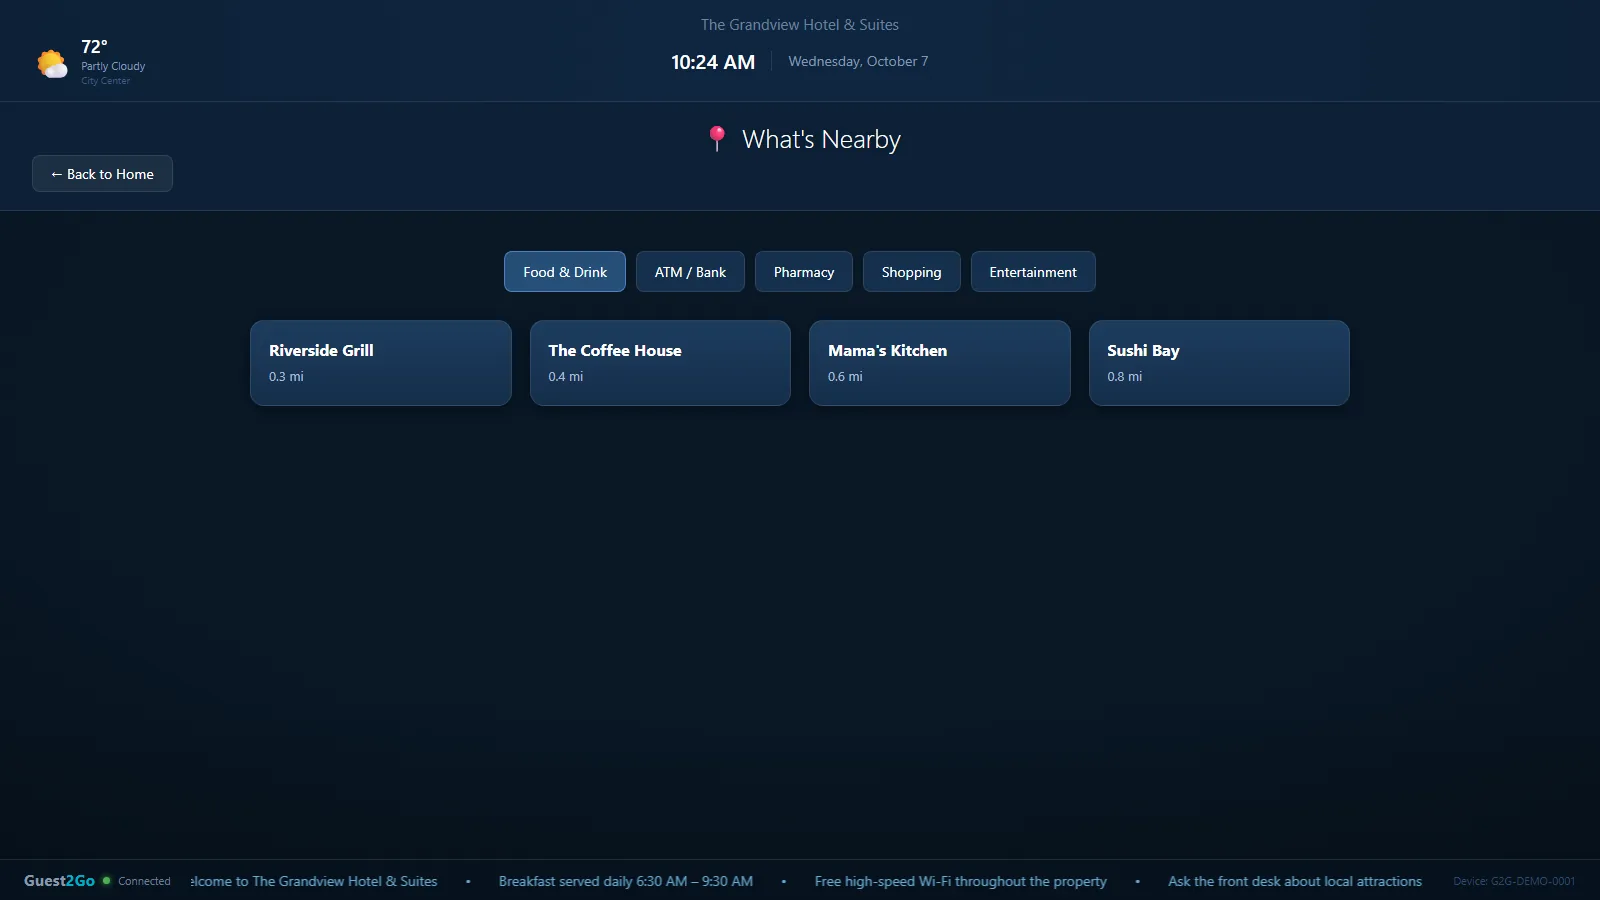Go back using Back to Home button
The width and height of the screenshot is (1600, 900).
(102, 174)
